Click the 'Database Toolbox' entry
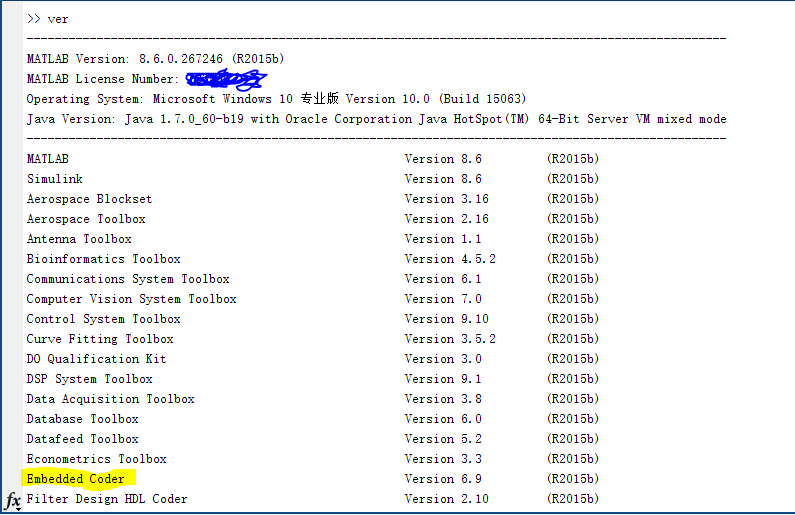The width and height of the screenshot is (795, 515). (83, 419)
